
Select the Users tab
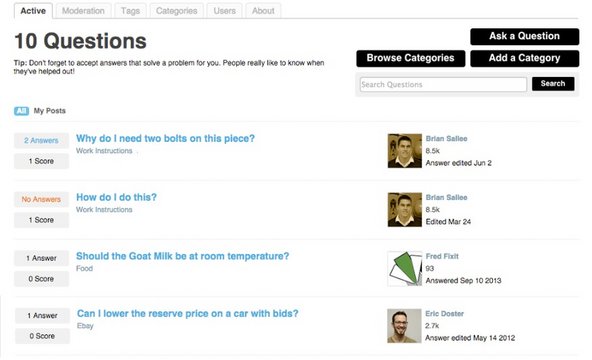pos(224,11)
